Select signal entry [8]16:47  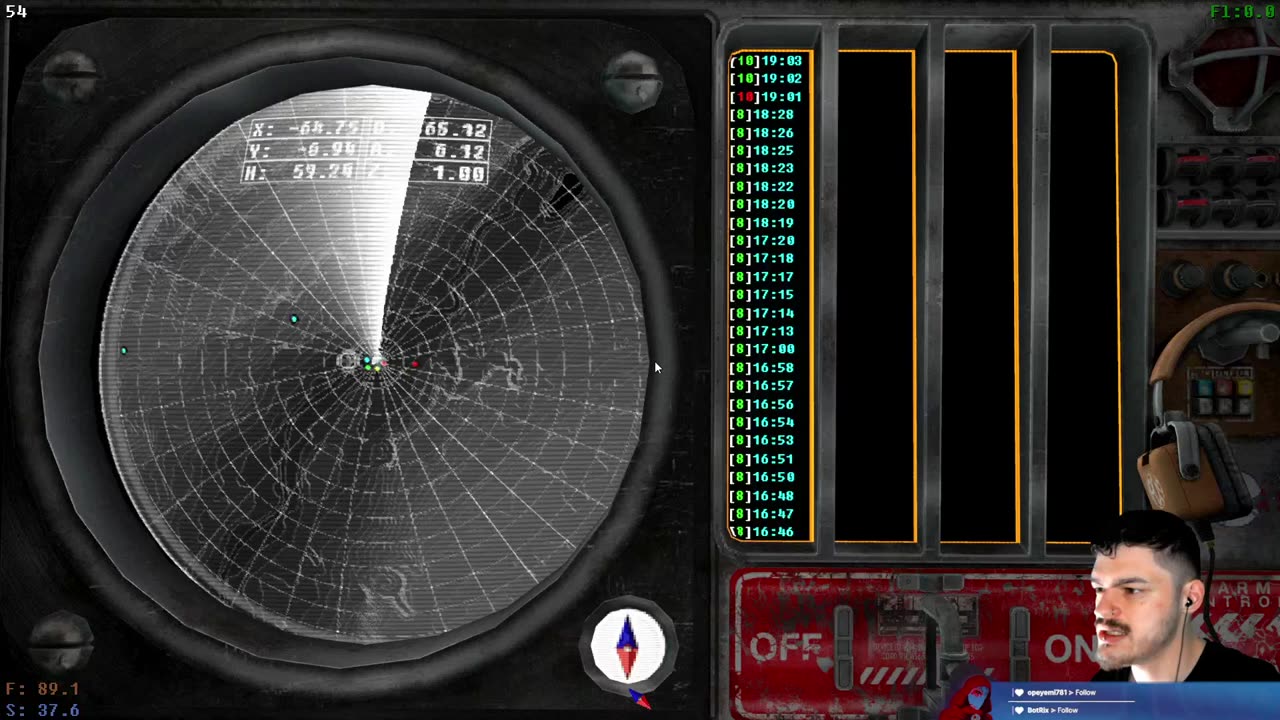[x=764, y=514]
